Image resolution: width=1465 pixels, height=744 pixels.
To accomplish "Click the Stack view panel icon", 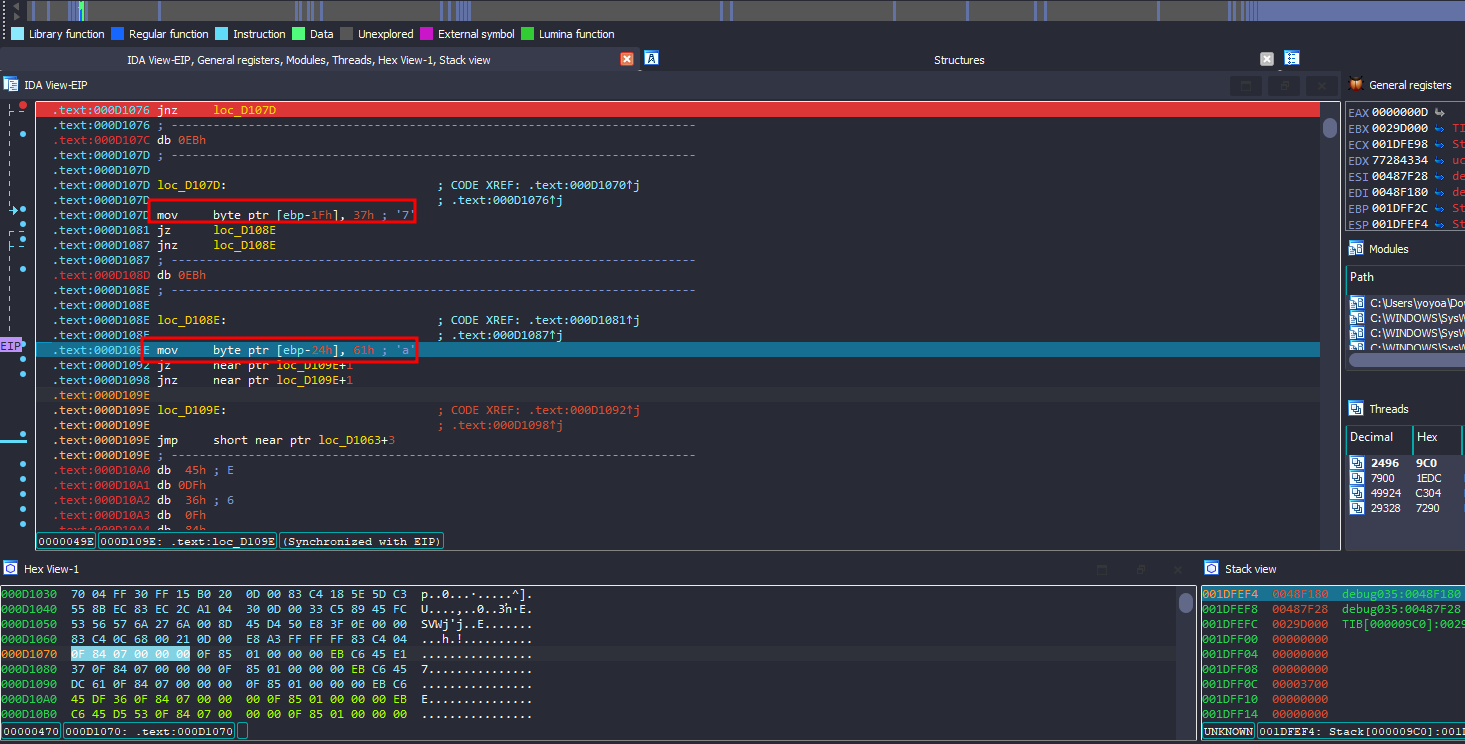I will 1211,569.
